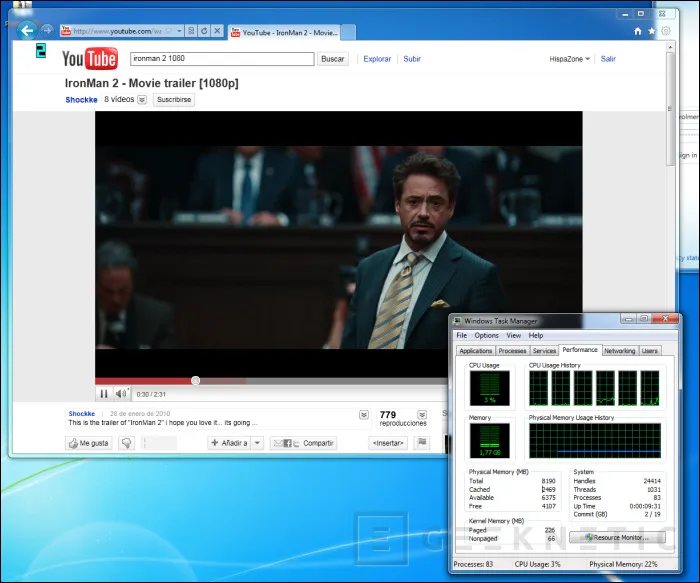Click the YouTube logo
700x583 pixels.
90,58
